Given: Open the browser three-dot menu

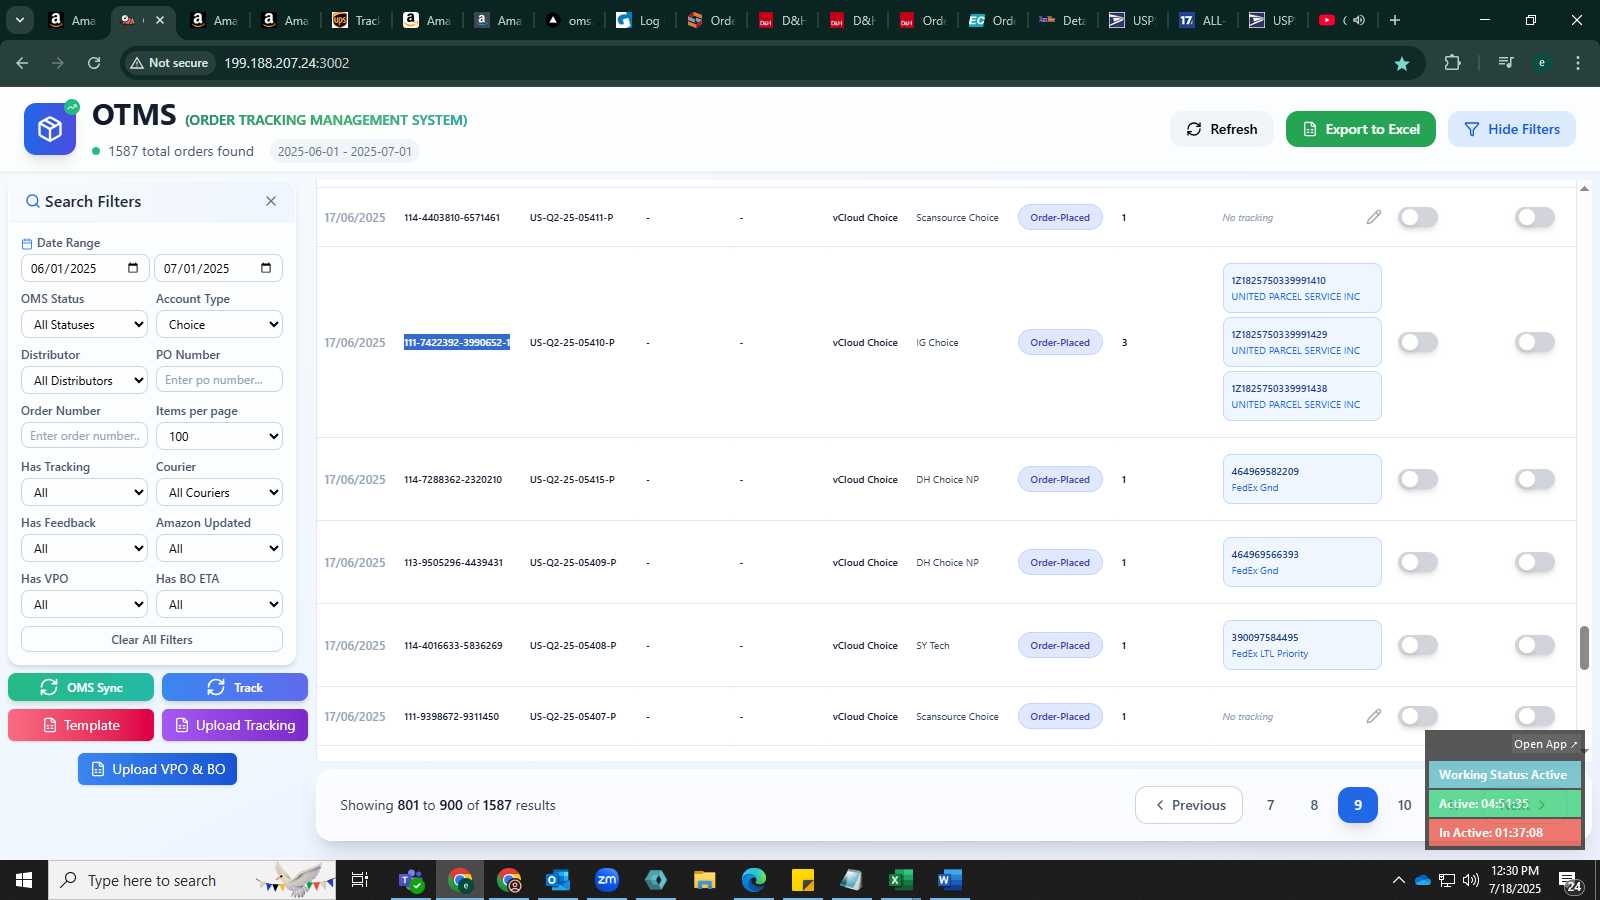Looking at the screenshot, I should pos(1578,63).
